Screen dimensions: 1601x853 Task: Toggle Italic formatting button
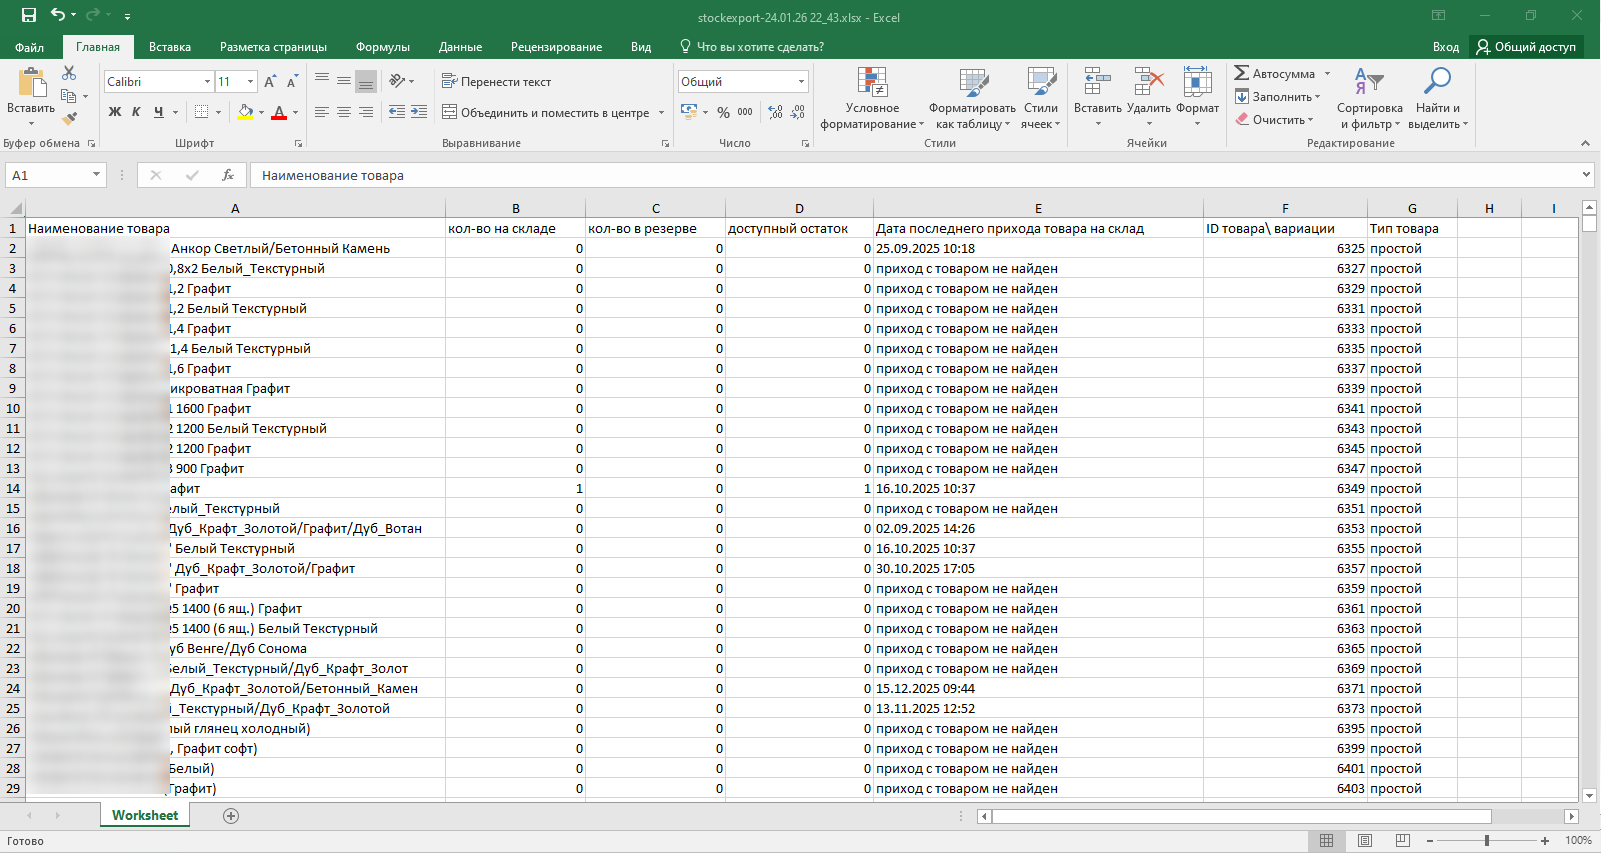136,112
